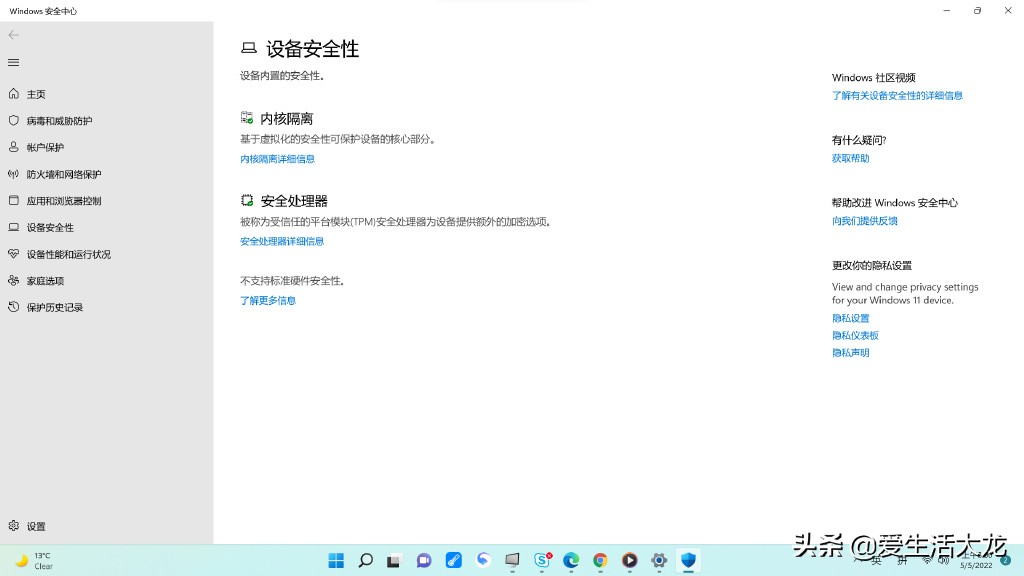Click the blue bird app taskbar icon
Image resolution: width=1024 pixels, height=576 pixels.
tap(483, 560)
